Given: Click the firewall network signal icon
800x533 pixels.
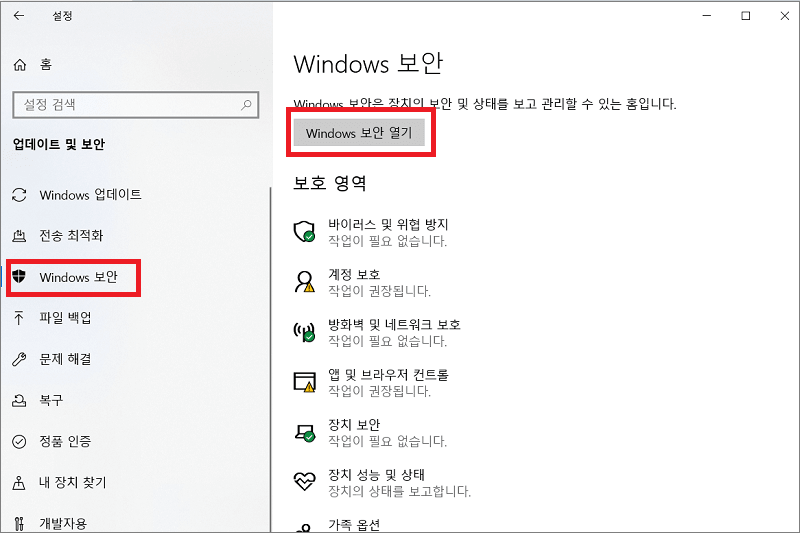Looking at the screenshot, I should (x=305, y=332).
